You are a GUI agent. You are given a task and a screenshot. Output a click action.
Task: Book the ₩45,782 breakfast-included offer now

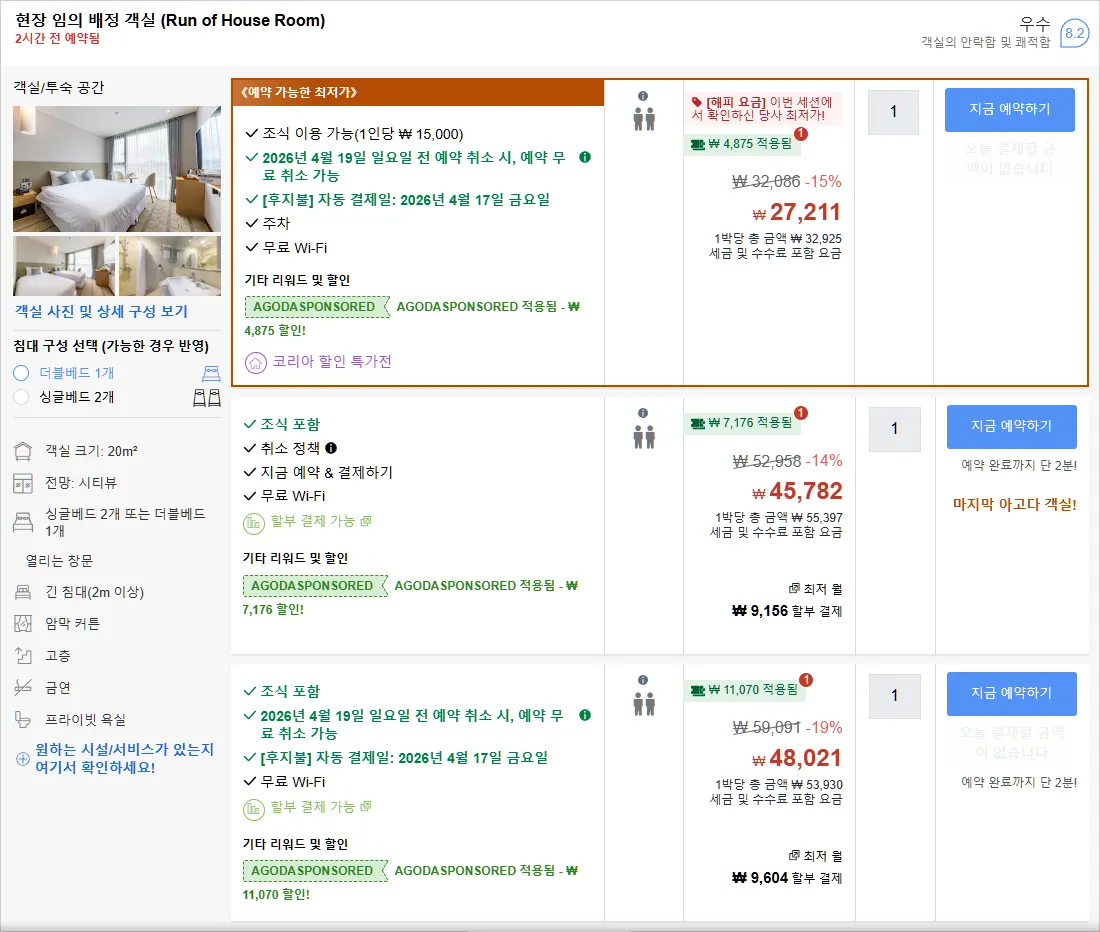(x=1012, y=426)
